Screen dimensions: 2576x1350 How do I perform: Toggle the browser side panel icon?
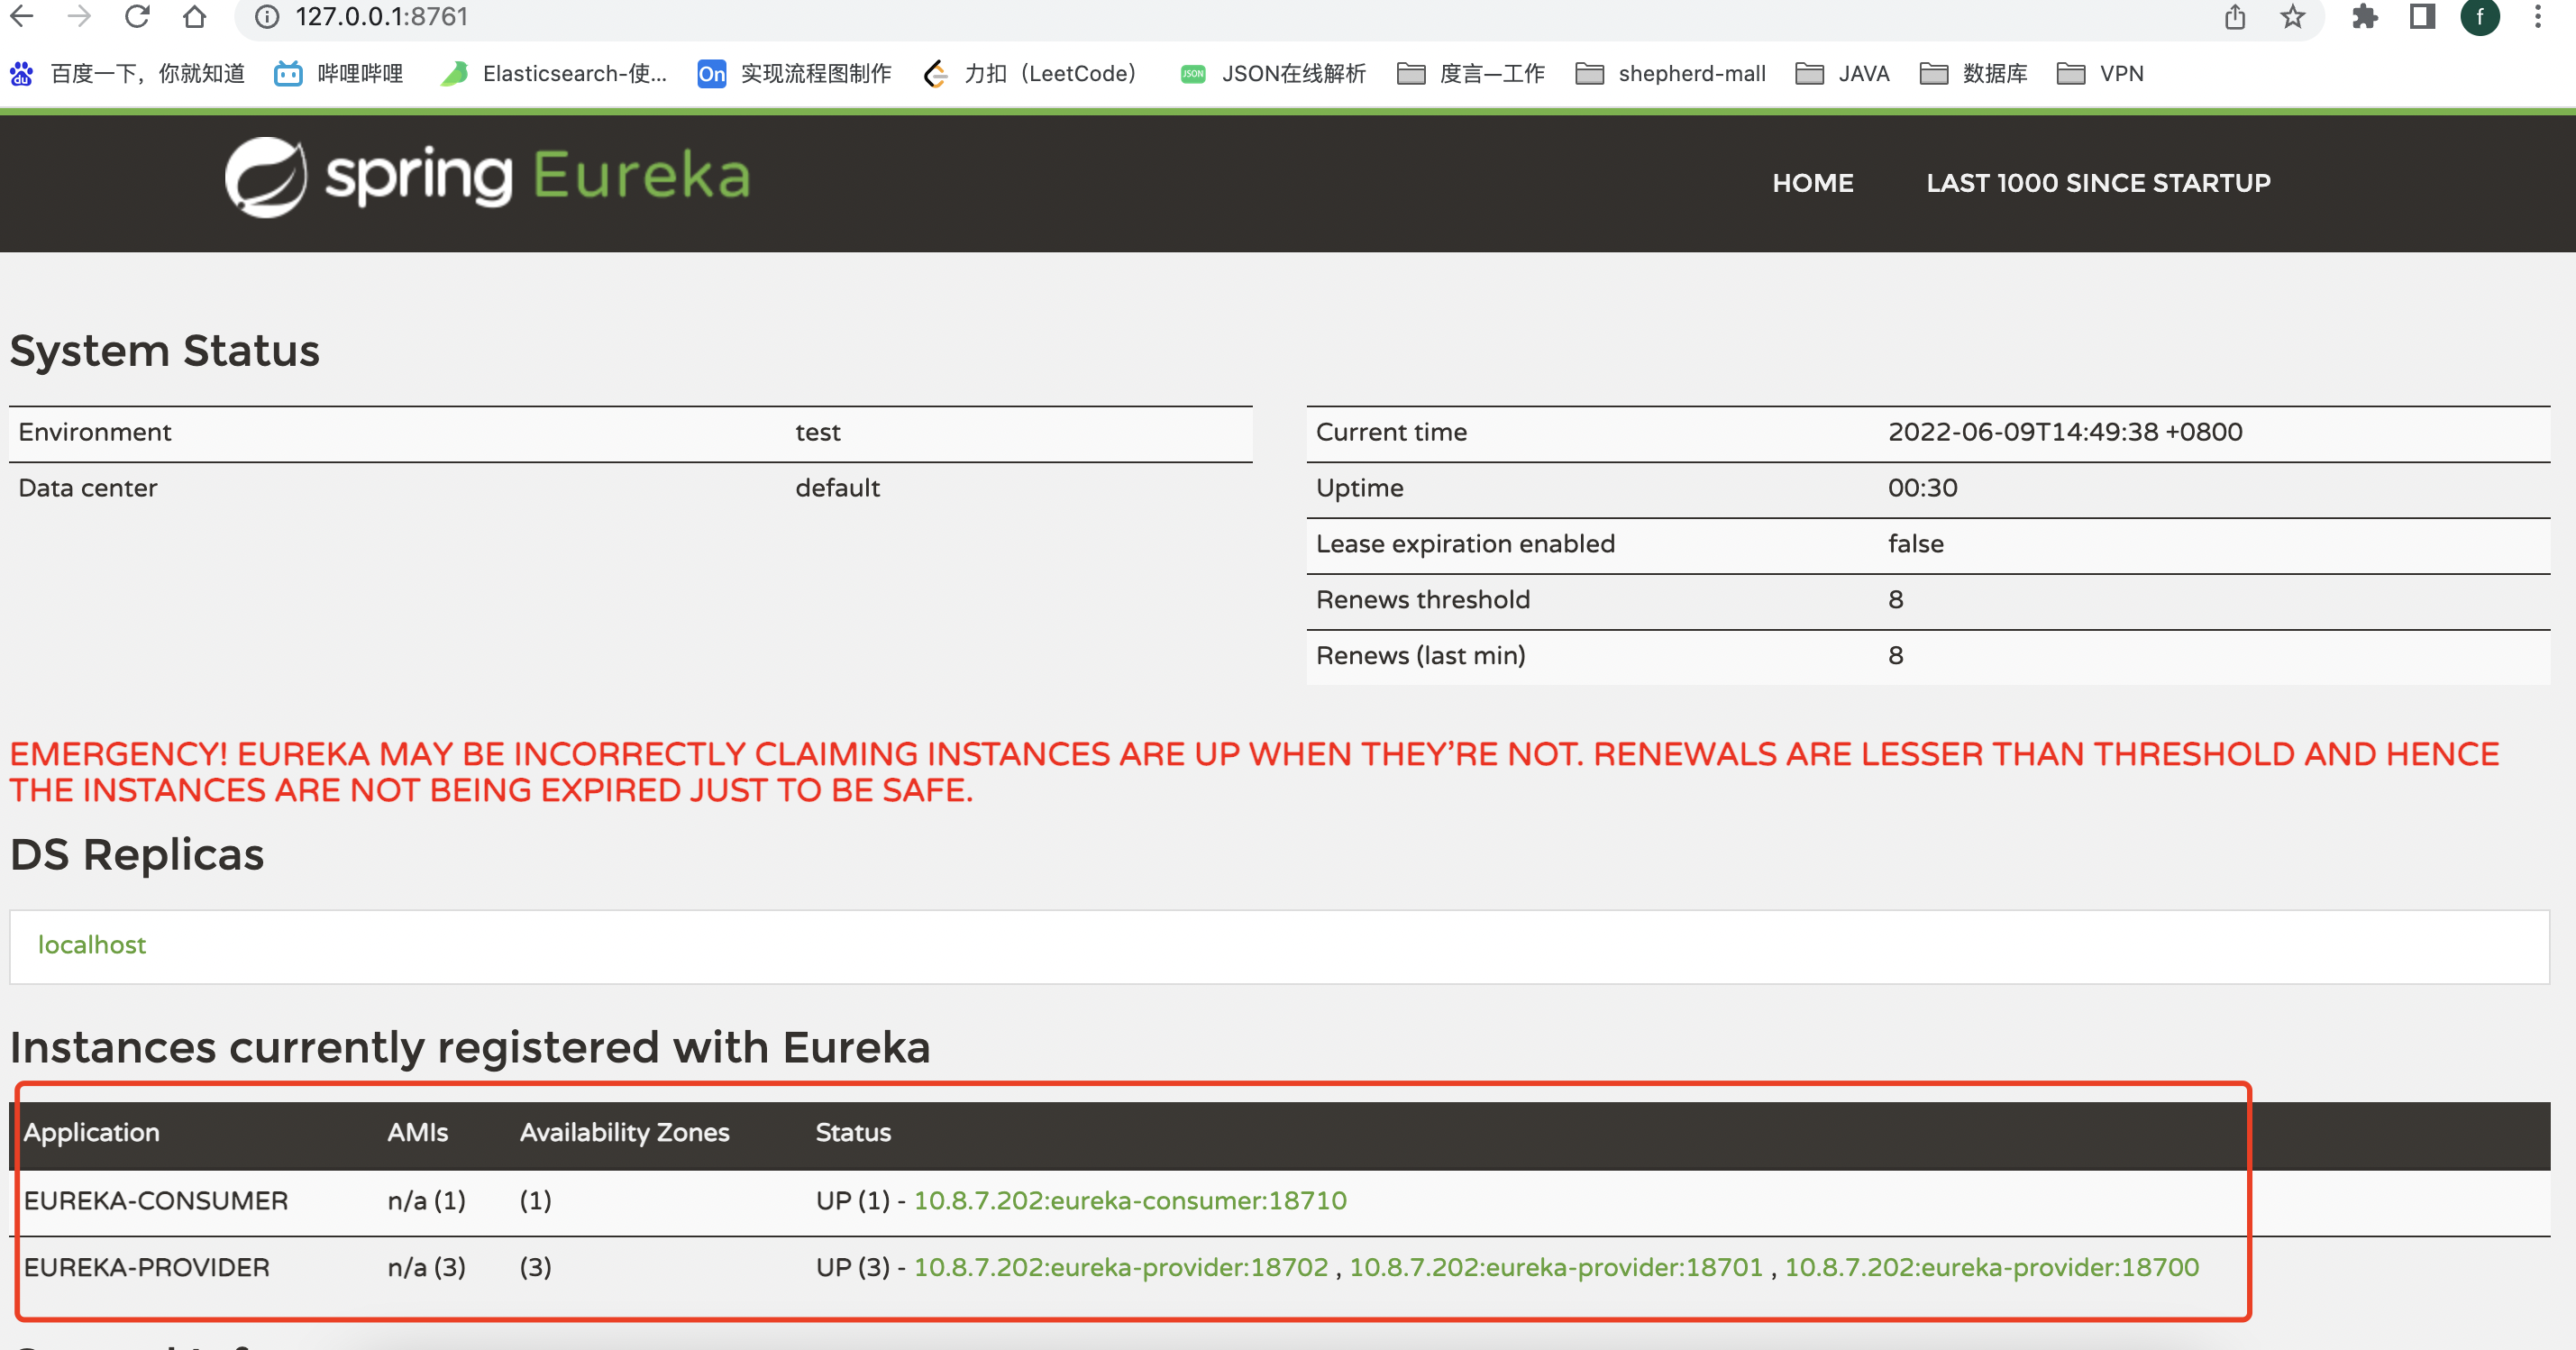[2422, 16]
